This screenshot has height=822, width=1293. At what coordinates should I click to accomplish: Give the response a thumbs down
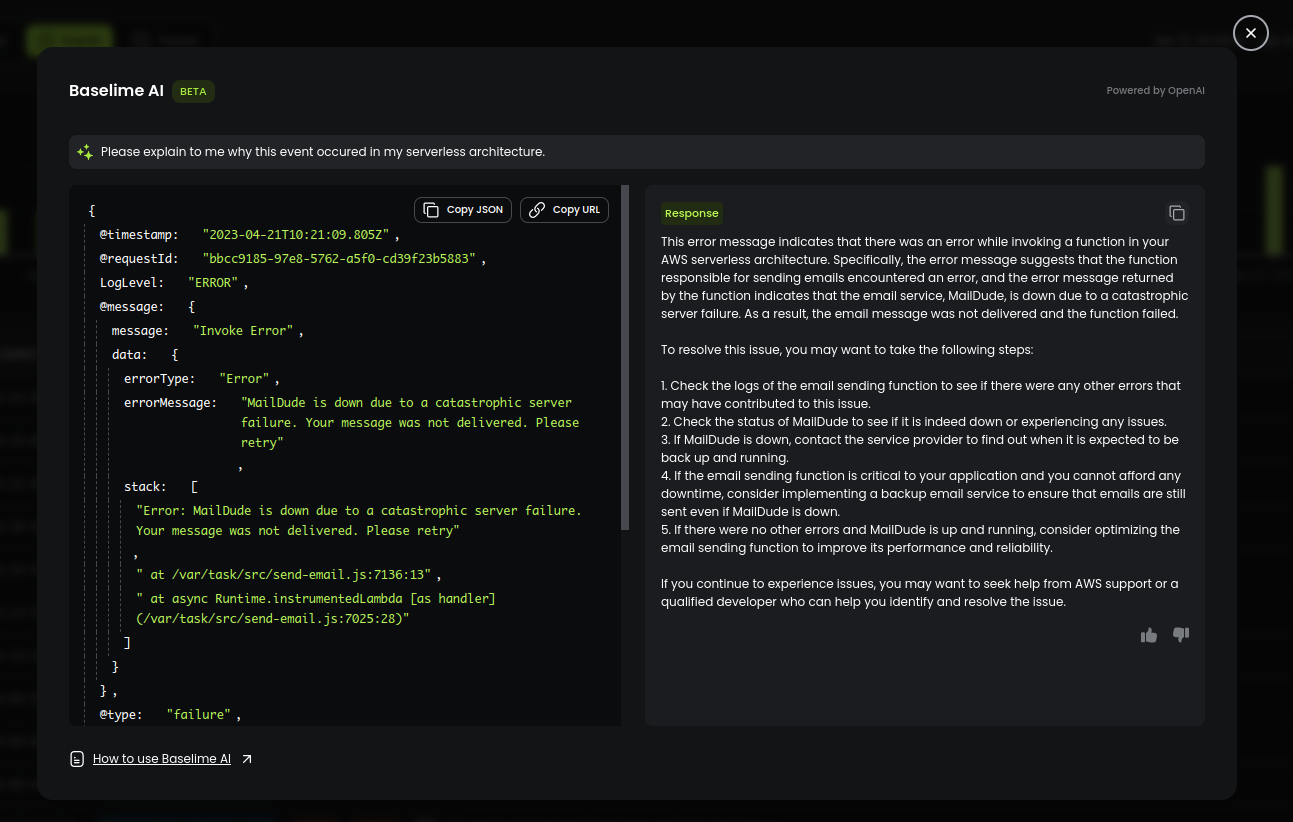pos(1181,635)
